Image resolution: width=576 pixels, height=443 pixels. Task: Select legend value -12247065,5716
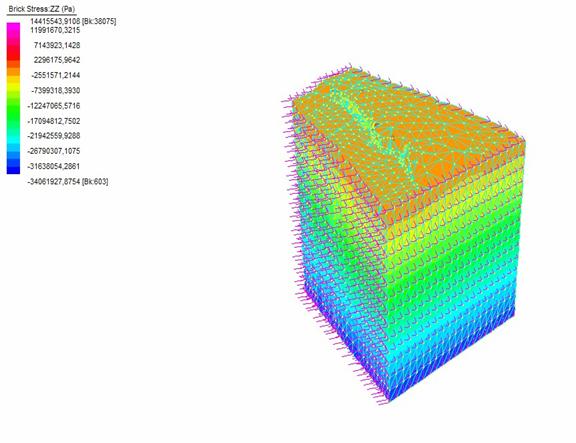pyautogui.click(x=54, y=106)
